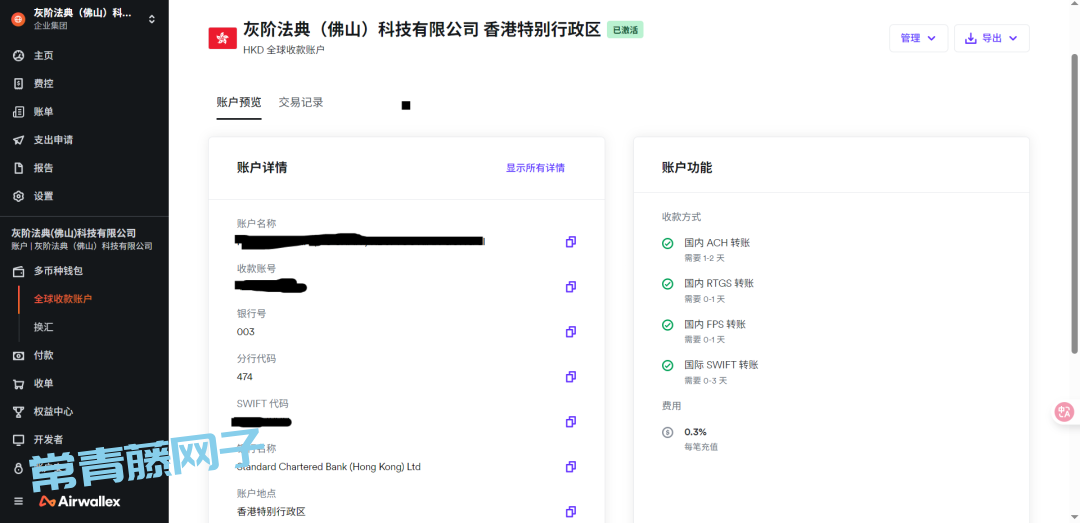The height and width of the screenshot is (523, 1080).
Task: Click Standard Chartered Bank (Hong Kong) Ltd text
Action: click(329, 467)
